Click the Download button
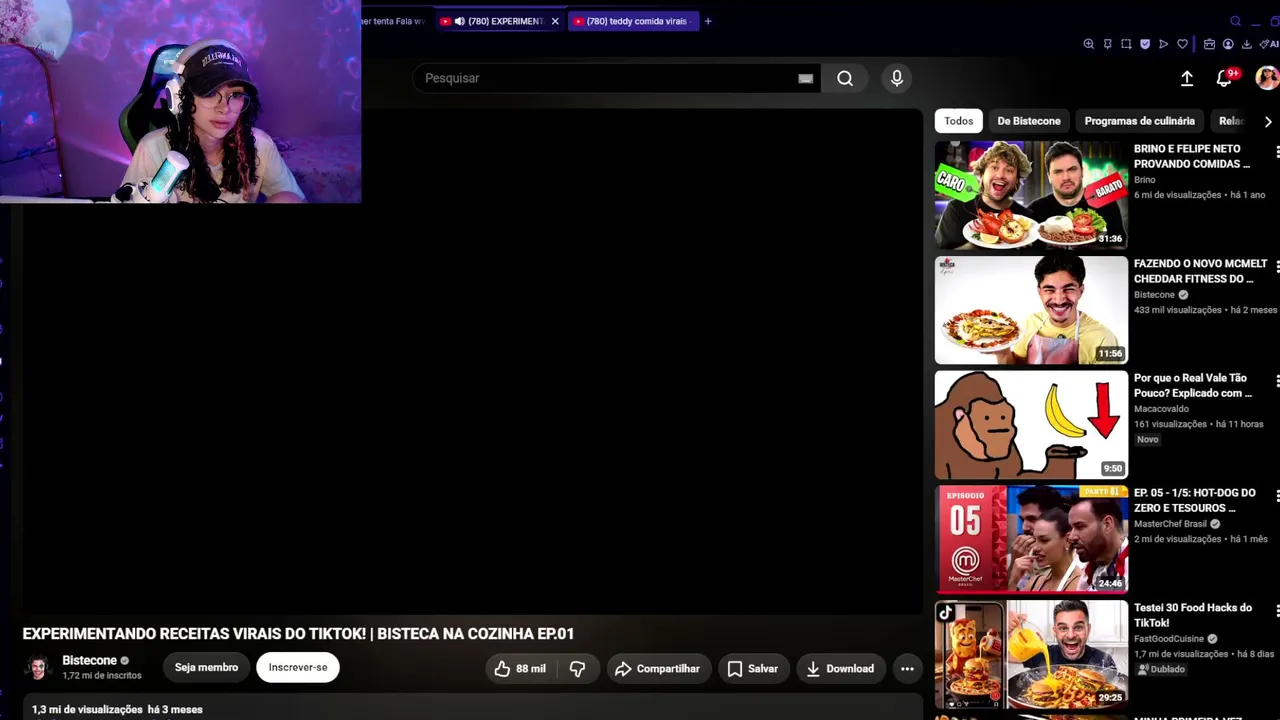This screenshot has width=1280, height=720. pos(841,669)
